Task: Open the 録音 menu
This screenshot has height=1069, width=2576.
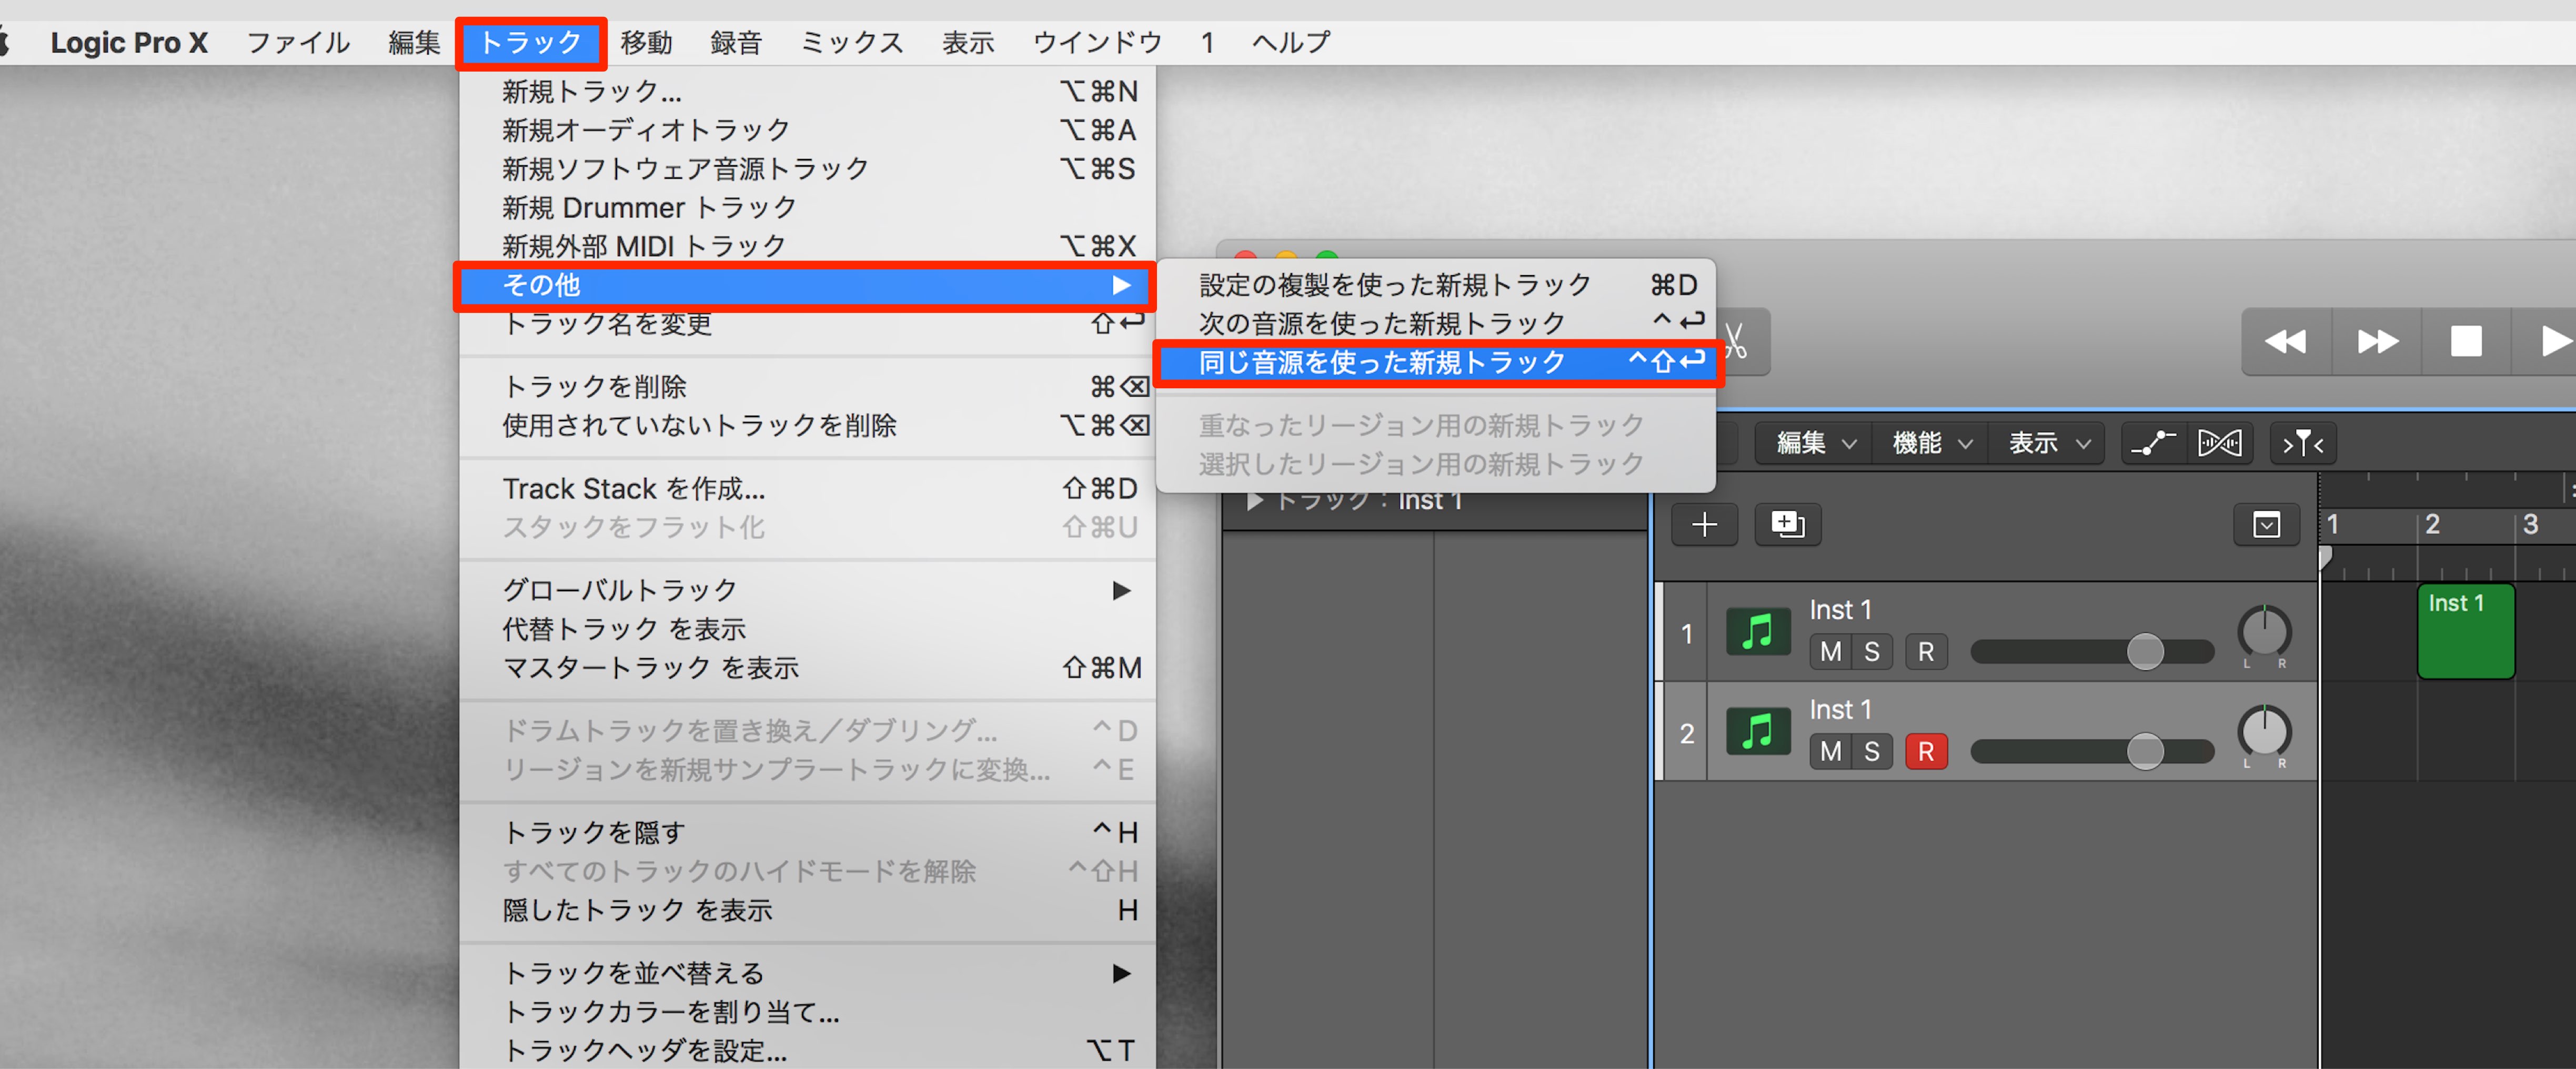Action: 736,42
